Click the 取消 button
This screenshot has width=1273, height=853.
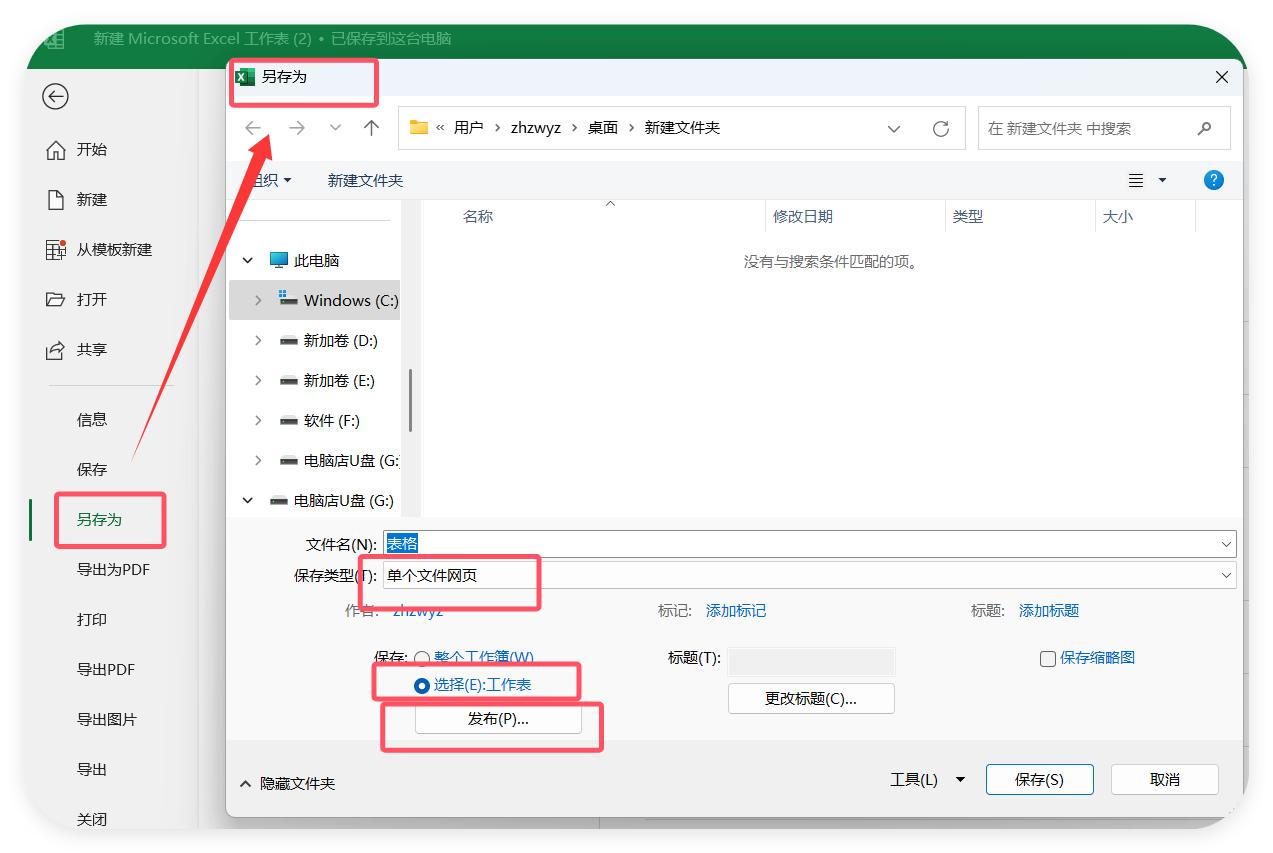pos(1165,780)
